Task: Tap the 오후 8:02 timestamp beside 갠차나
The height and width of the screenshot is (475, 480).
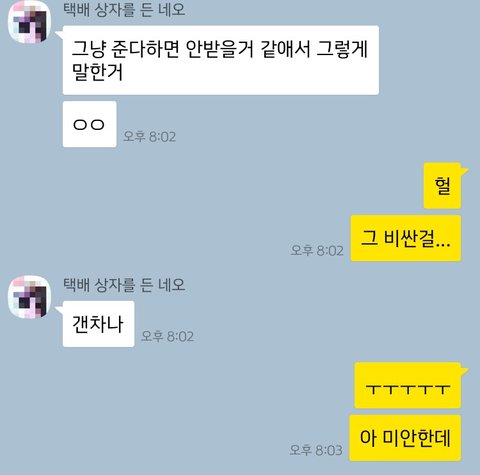Action: tap(167, 336)
